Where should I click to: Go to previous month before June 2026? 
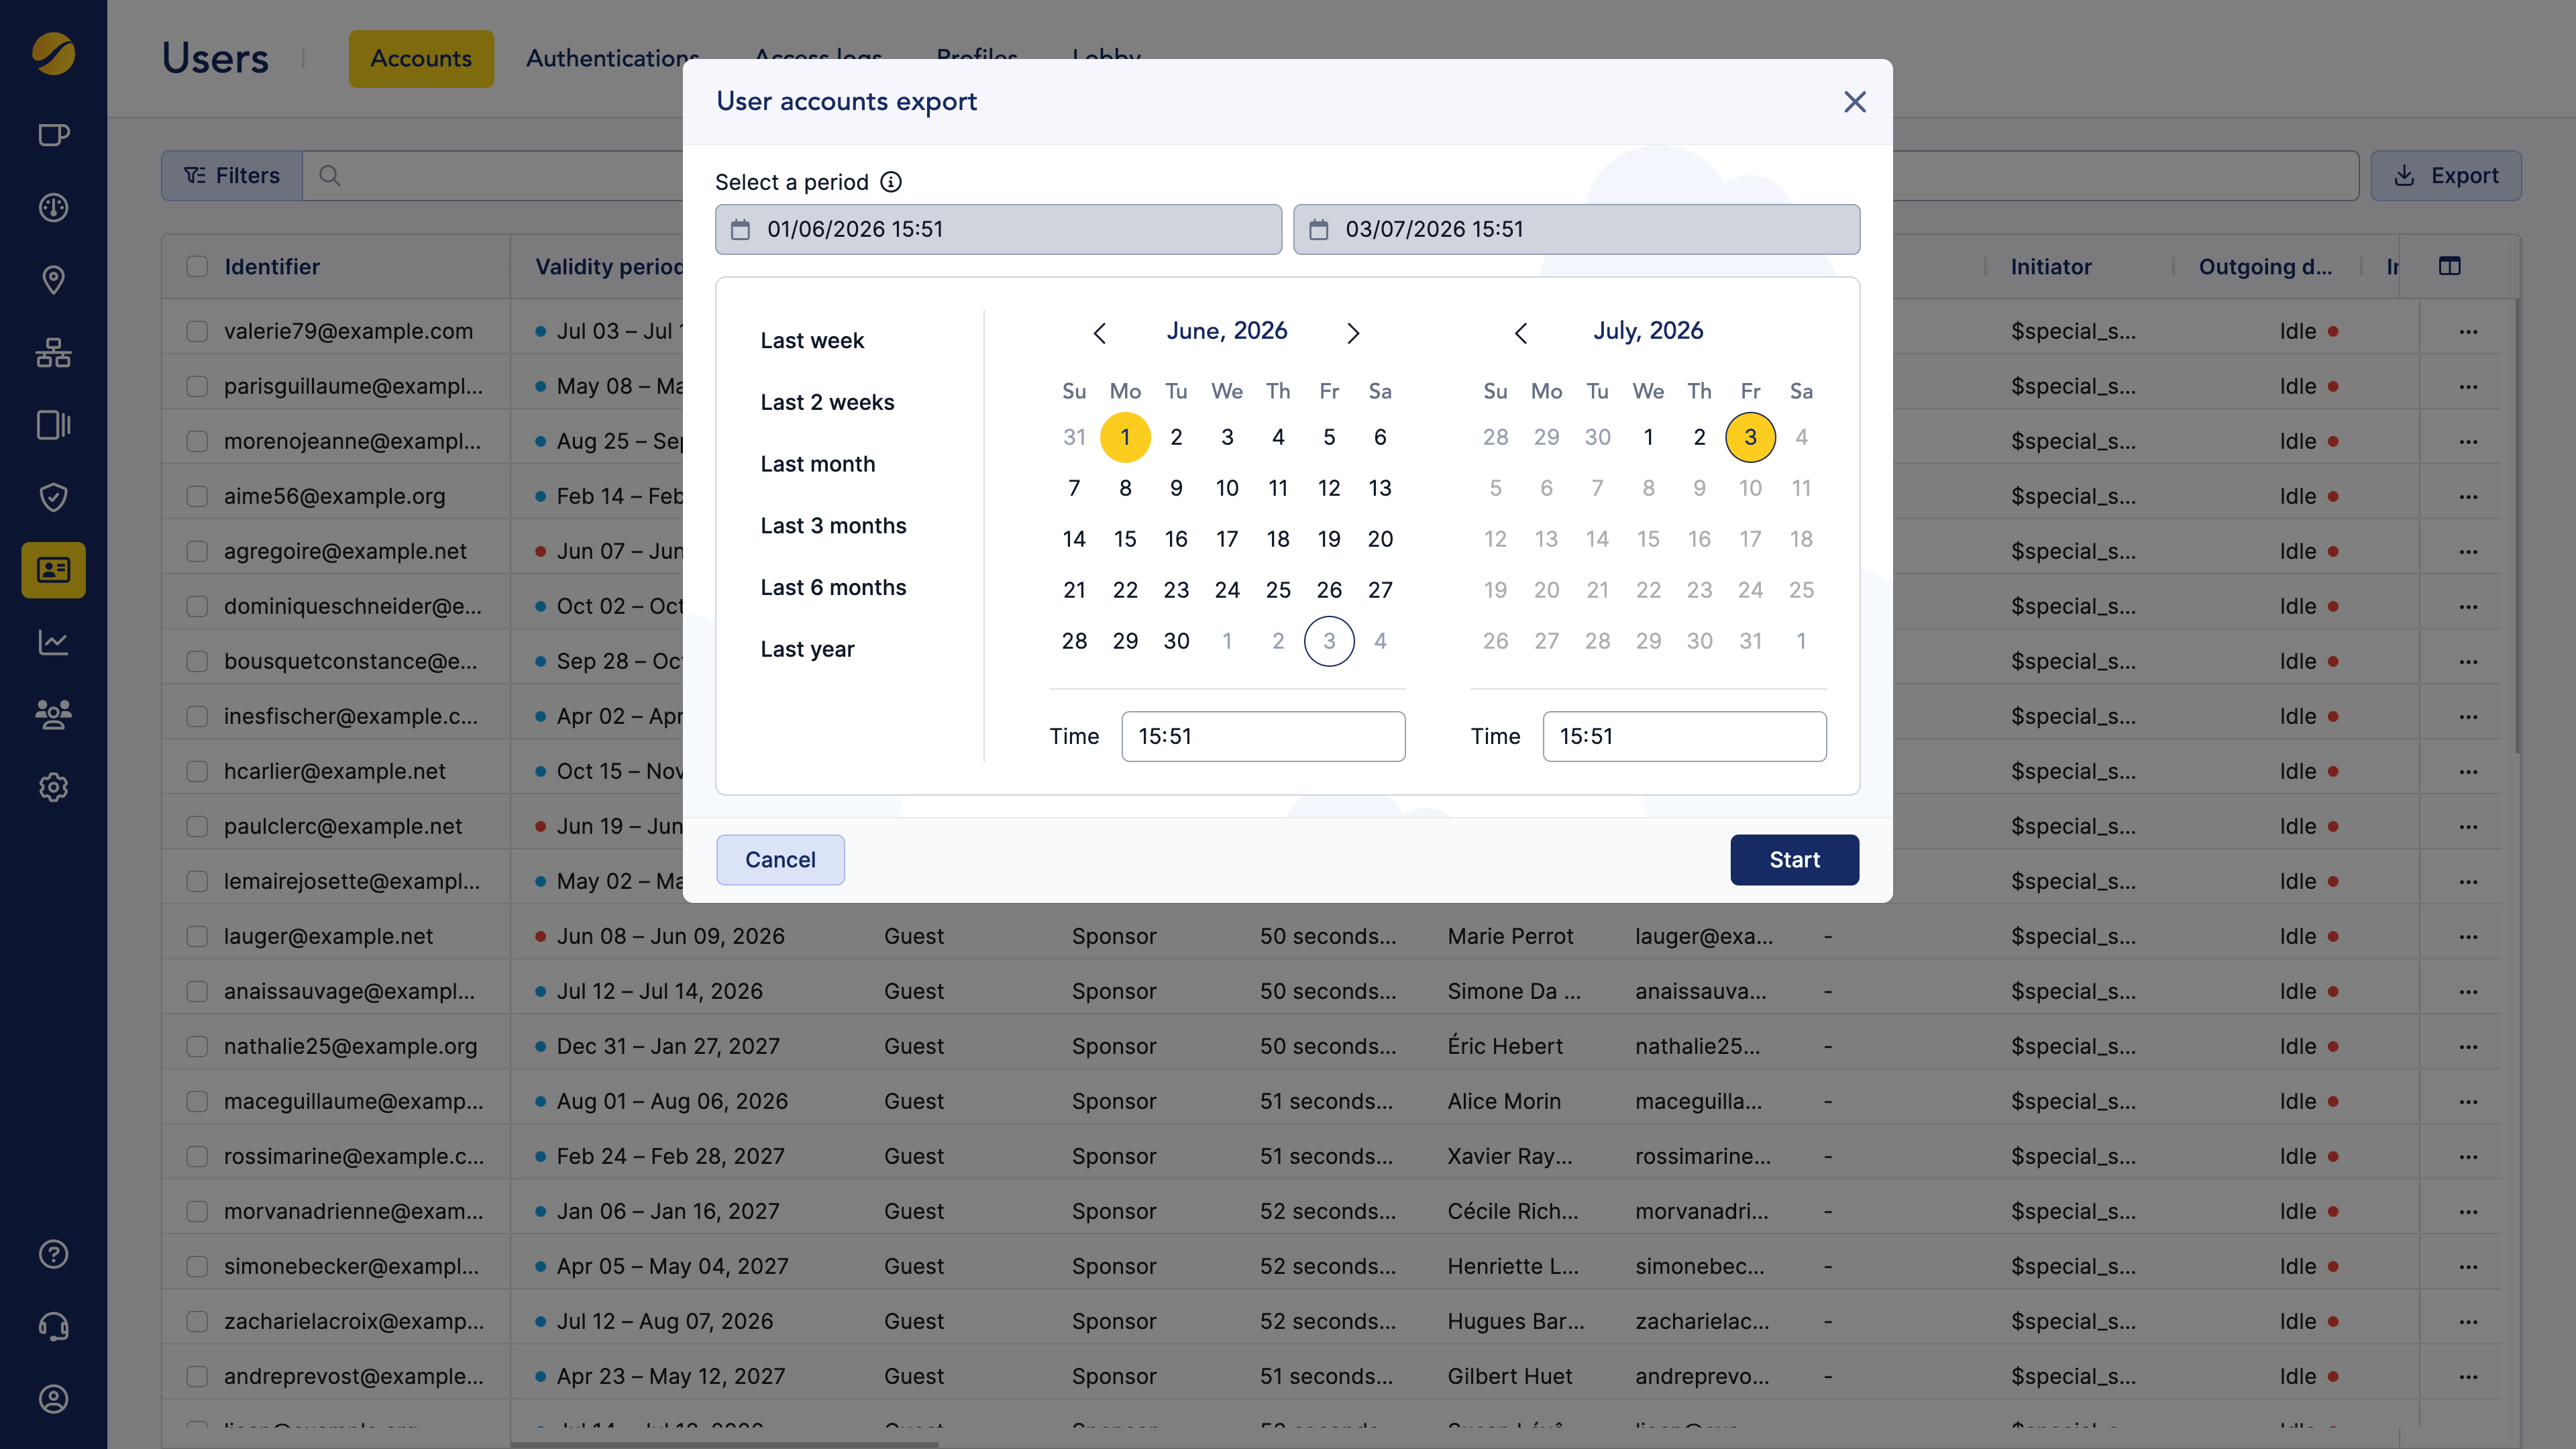1100,333
